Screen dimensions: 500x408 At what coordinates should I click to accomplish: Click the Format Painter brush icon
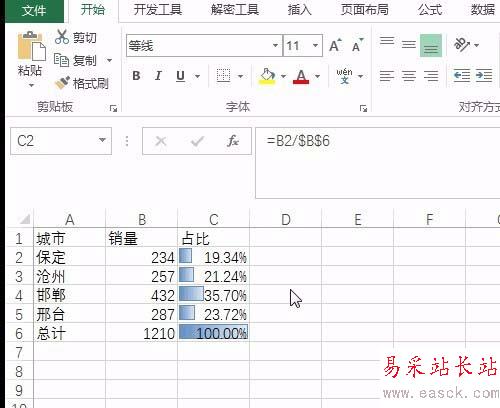point(62,83)
